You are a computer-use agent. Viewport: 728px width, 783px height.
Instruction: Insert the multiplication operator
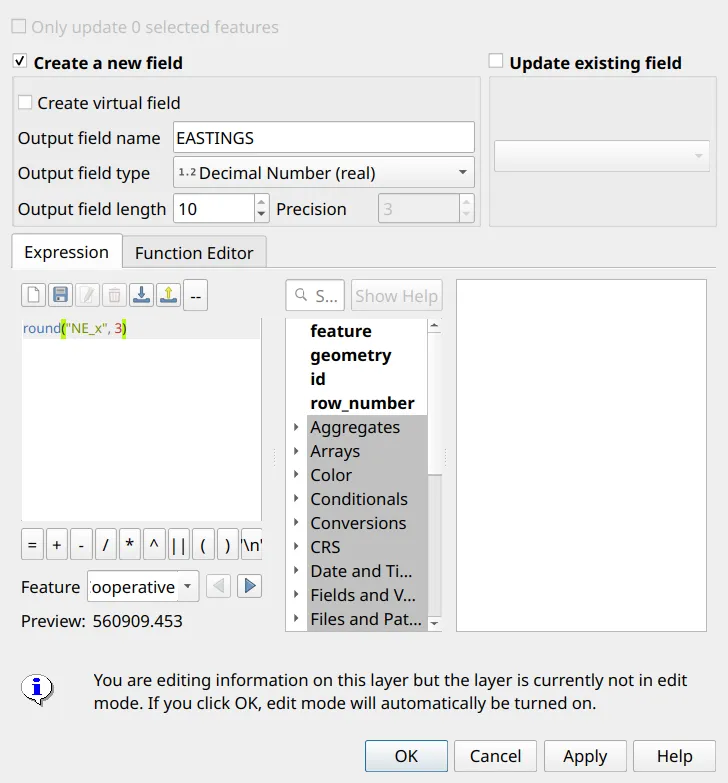pyautogui.click(x=130, y=544)
